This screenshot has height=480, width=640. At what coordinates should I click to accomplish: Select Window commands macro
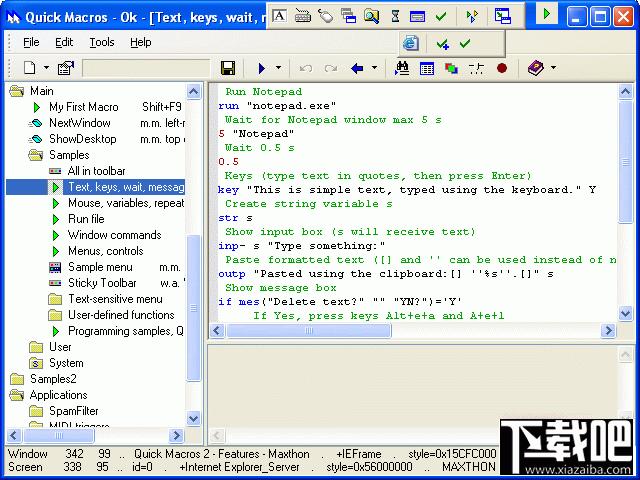click(114, 235)
